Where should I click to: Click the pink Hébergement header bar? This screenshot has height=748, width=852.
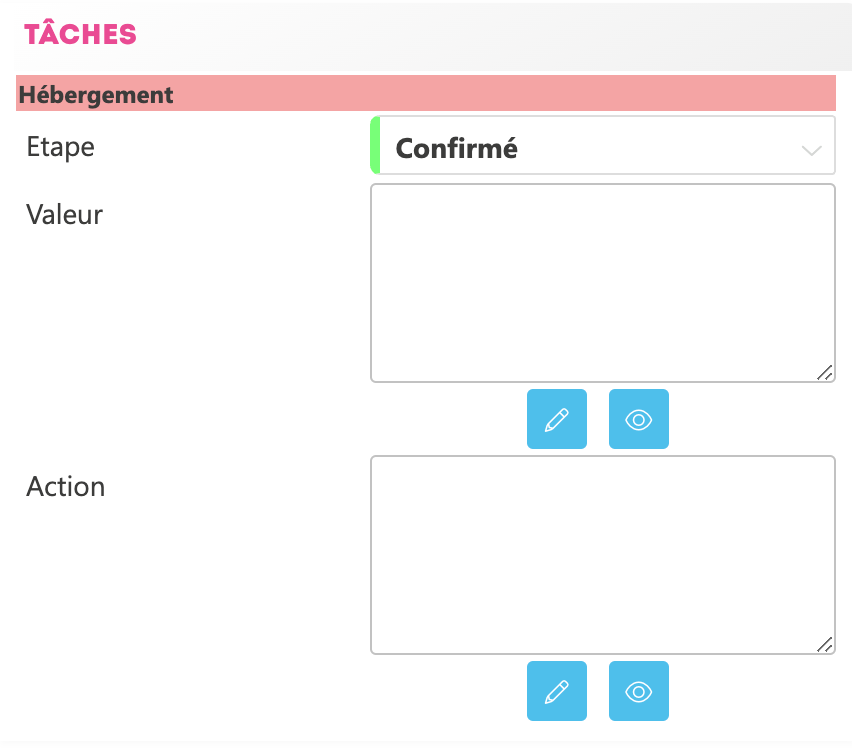coord(500,94)
